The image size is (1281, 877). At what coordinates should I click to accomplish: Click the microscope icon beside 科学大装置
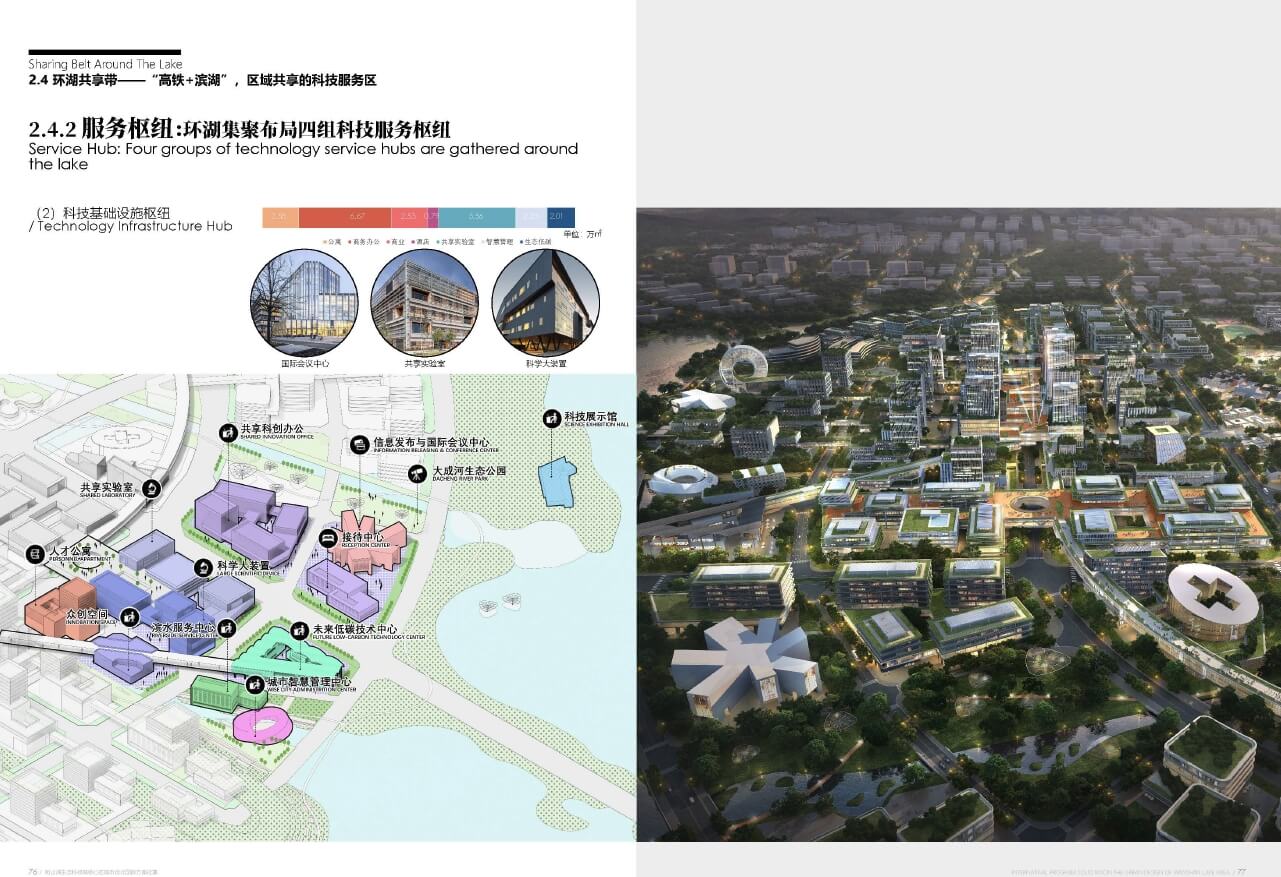click(202, 567)
